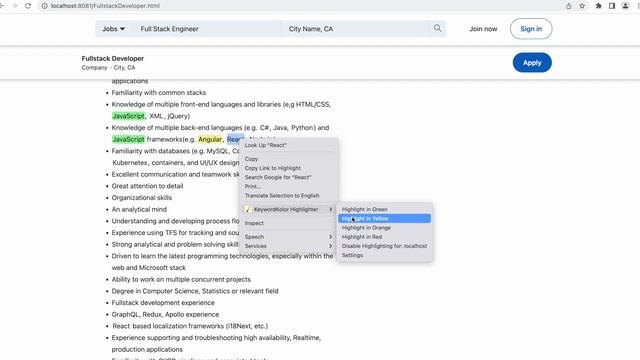Click the Full Stack Engineer search field
640x360 pixels.
(207, 29)
